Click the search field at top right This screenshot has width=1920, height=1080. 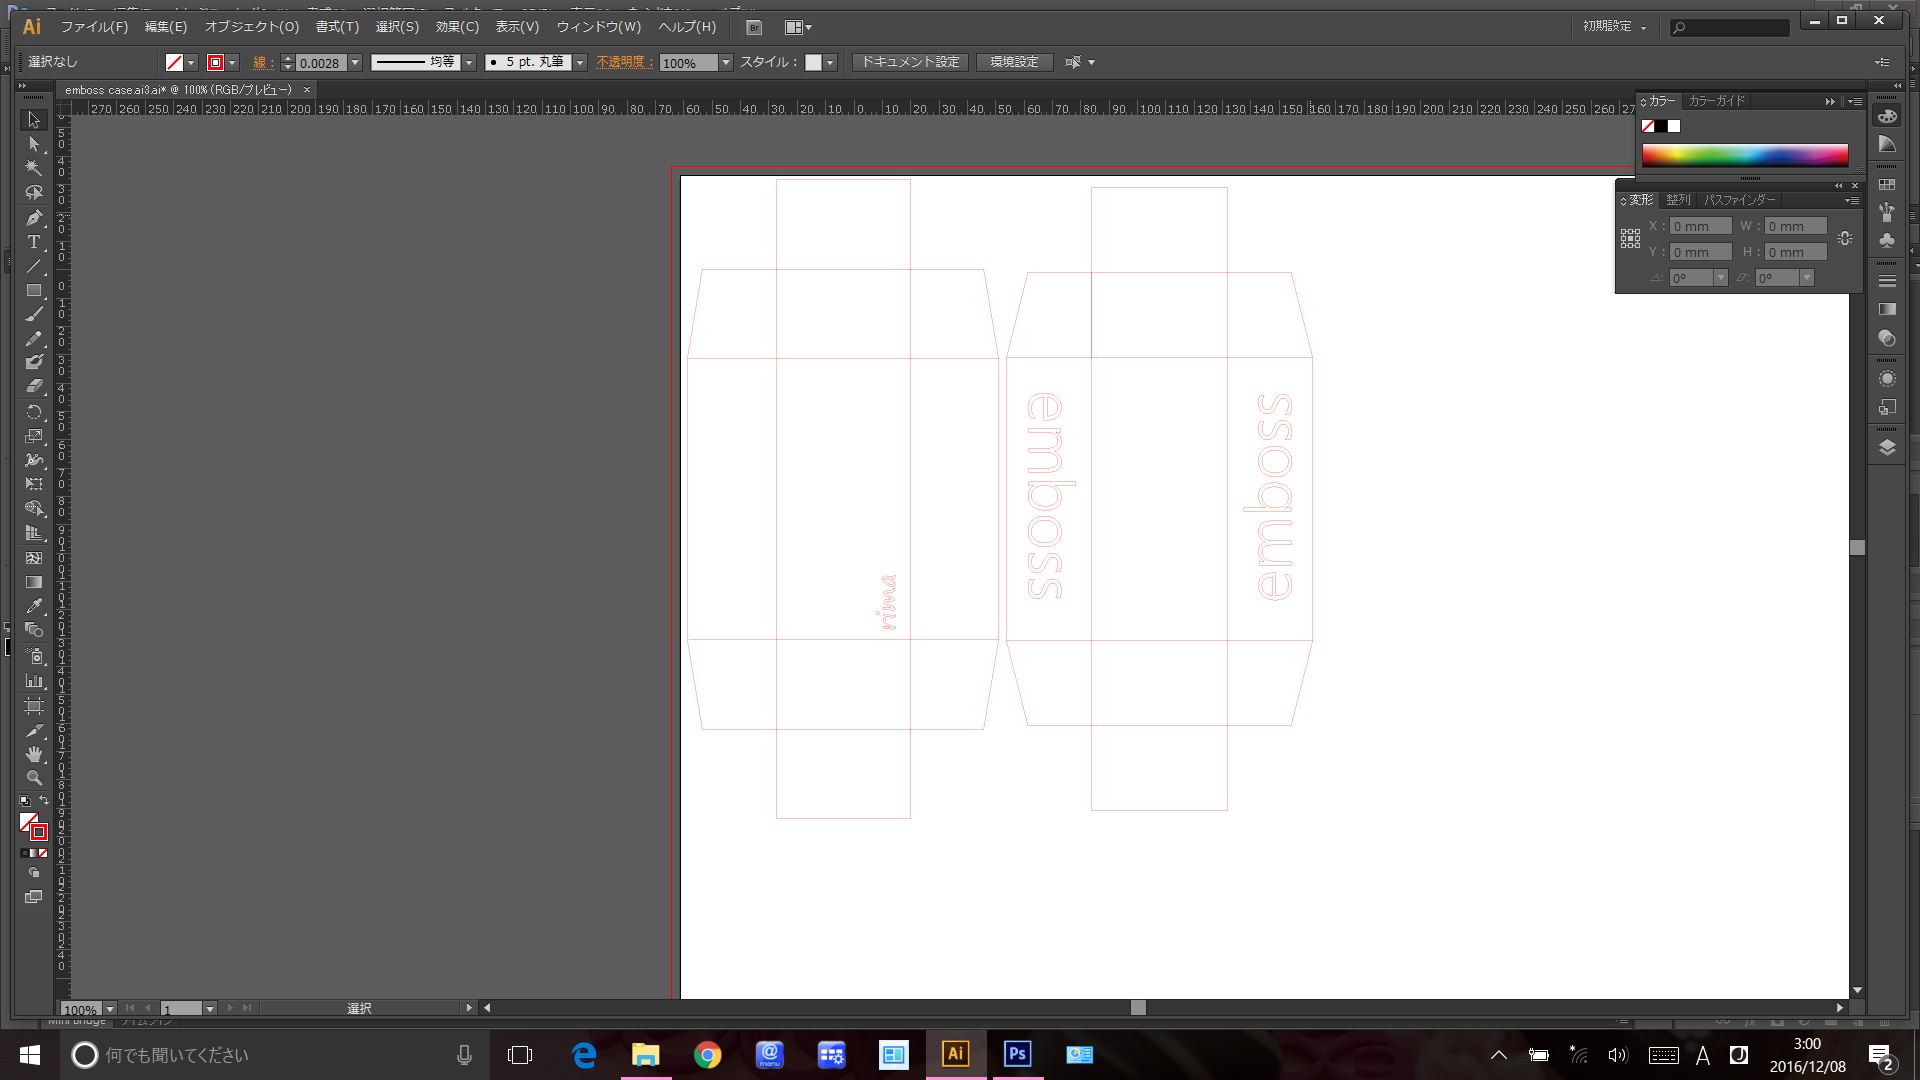[x=1730, y=28]
